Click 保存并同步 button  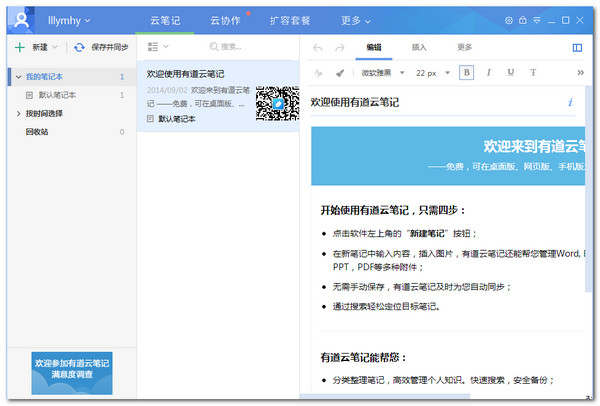point(110,47)
